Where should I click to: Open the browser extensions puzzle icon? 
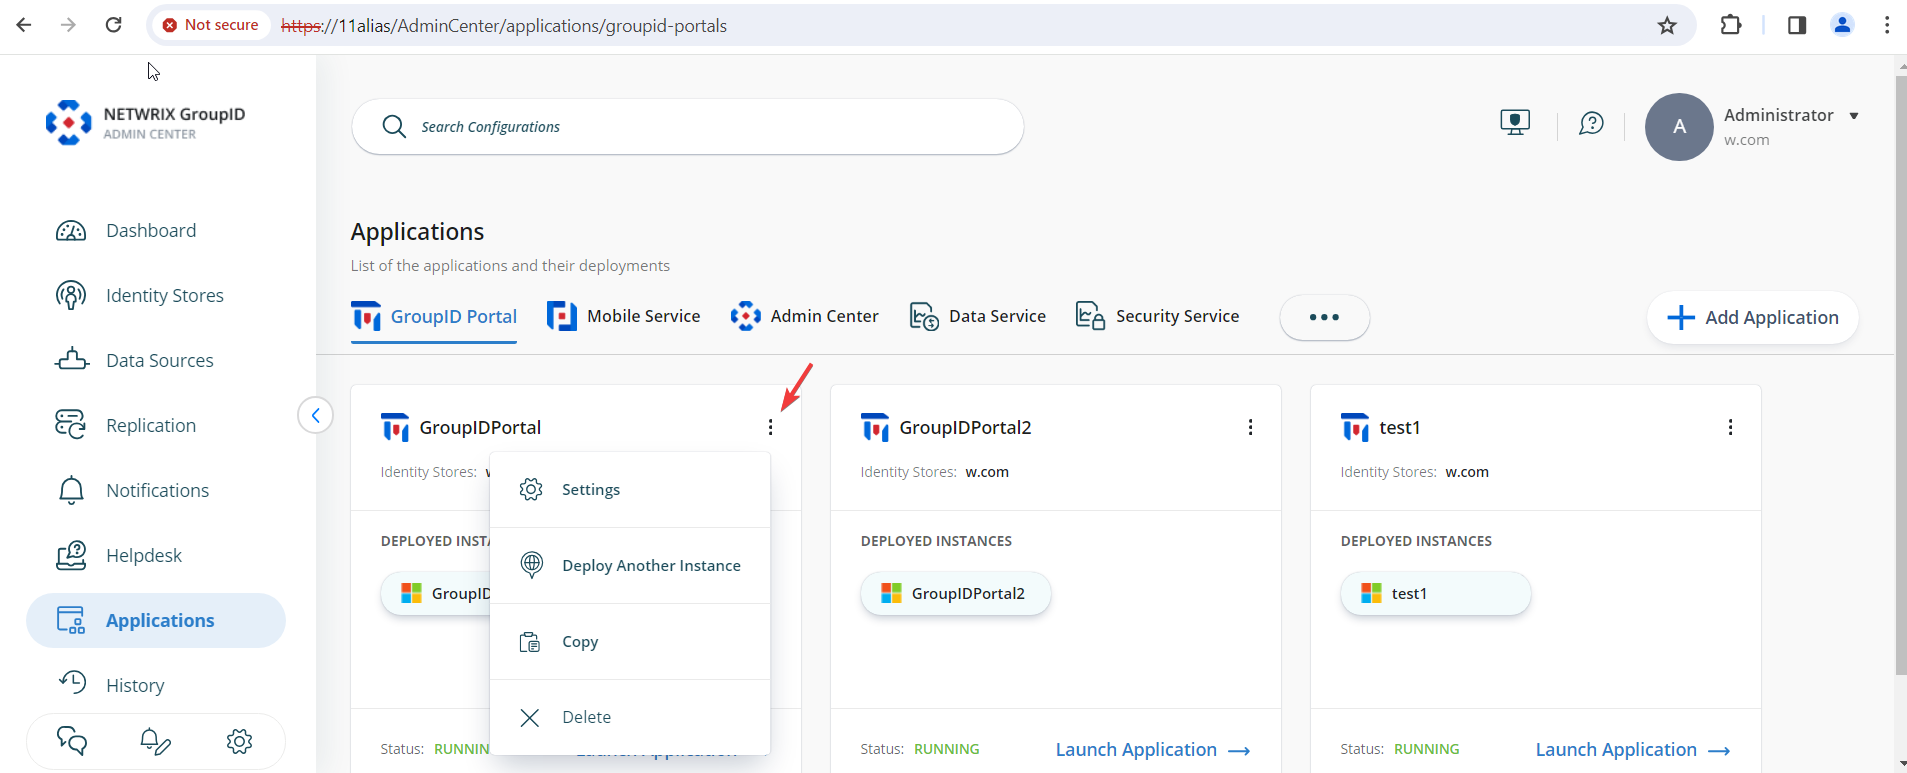click(1731, 25)
